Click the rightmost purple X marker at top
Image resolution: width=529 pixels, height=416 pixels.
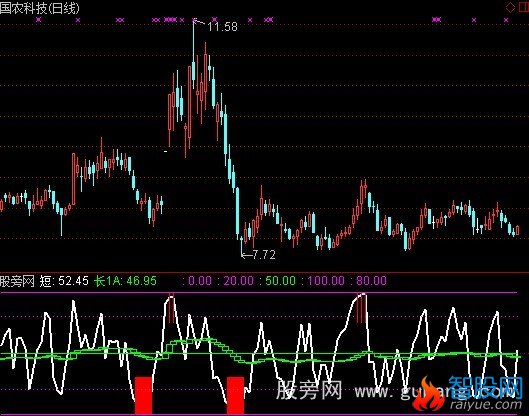coord(506,20)
